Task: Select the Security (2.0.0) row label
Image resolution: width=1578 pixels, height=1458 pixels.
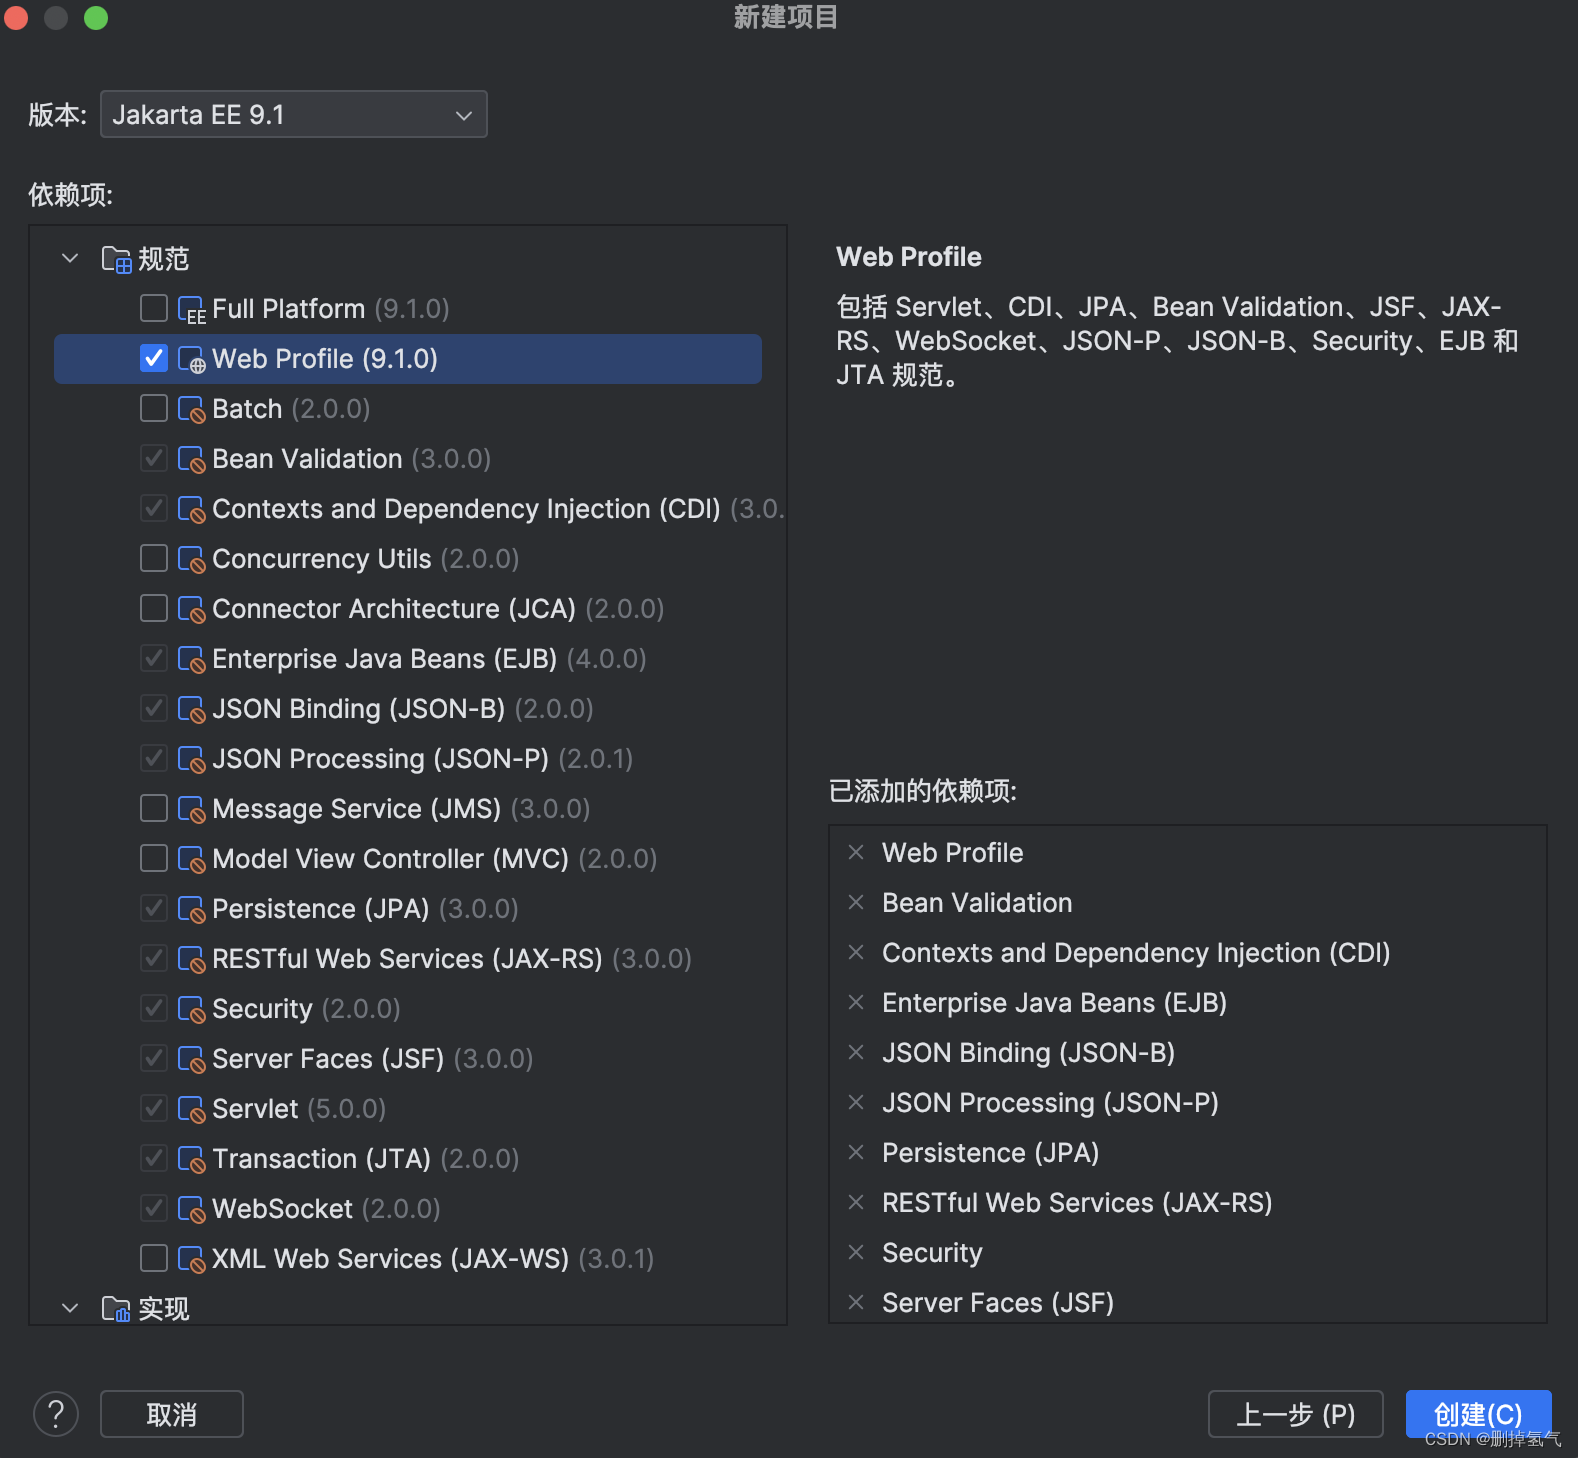Action: pos(306,1009)
